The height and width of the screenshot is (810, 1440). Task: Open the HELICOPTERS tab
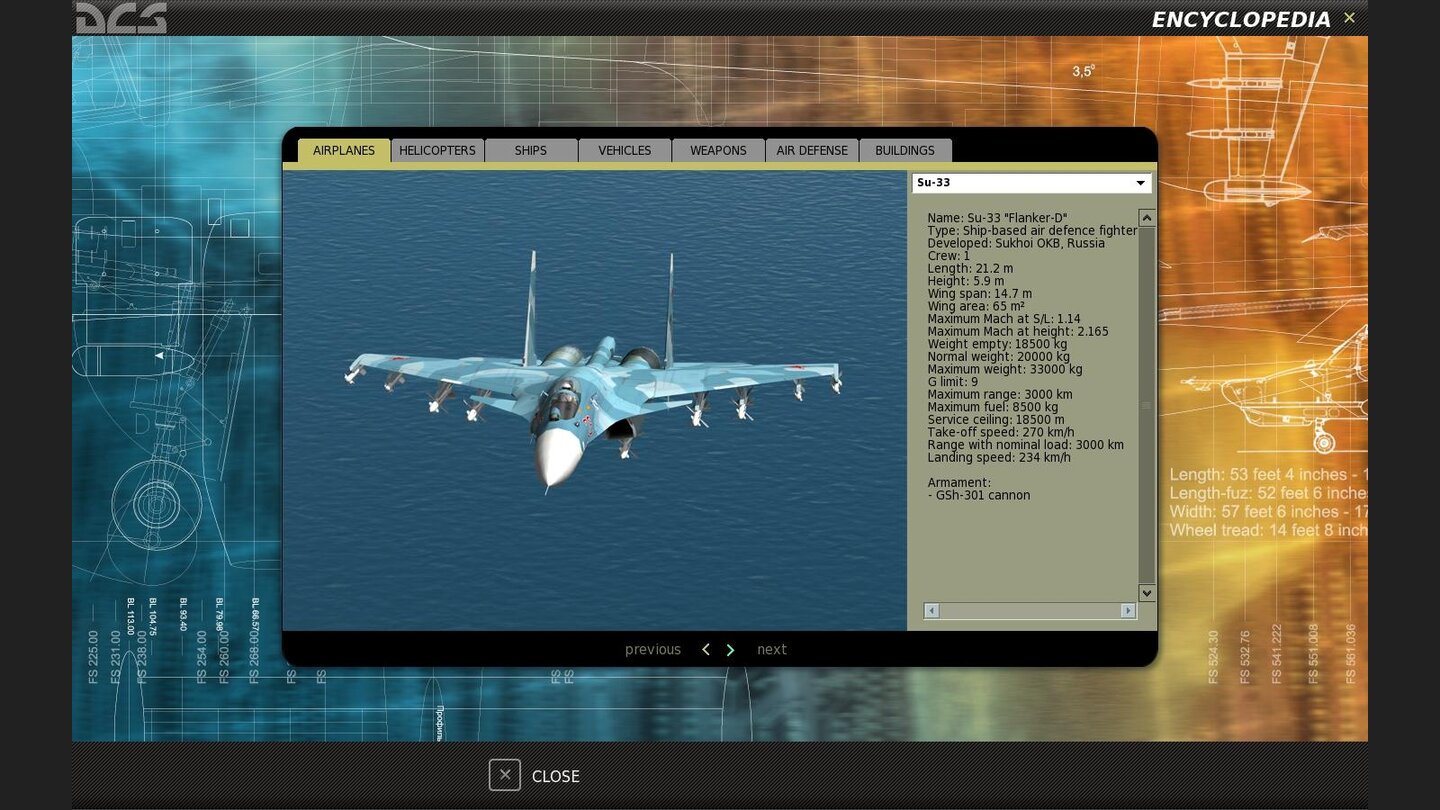(437, 150)
